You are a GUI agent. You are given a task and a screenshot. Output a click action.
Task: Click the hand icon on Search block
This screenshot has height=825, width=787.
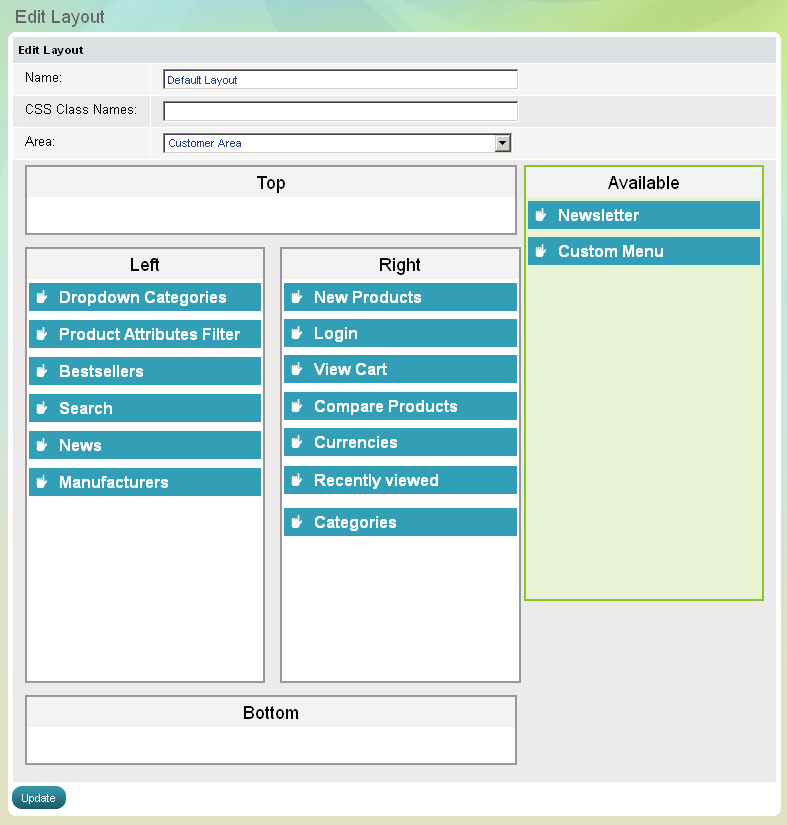tap(42, 408)
